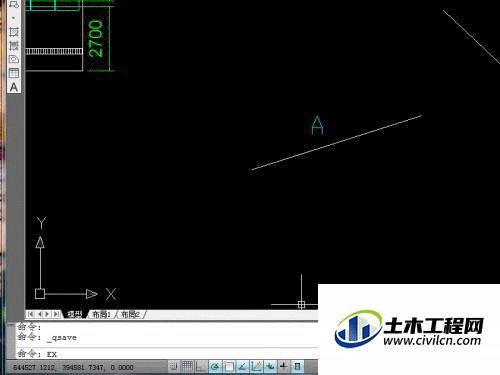
Task: Switch to the Model tab
Action: [x=75, y=314]
